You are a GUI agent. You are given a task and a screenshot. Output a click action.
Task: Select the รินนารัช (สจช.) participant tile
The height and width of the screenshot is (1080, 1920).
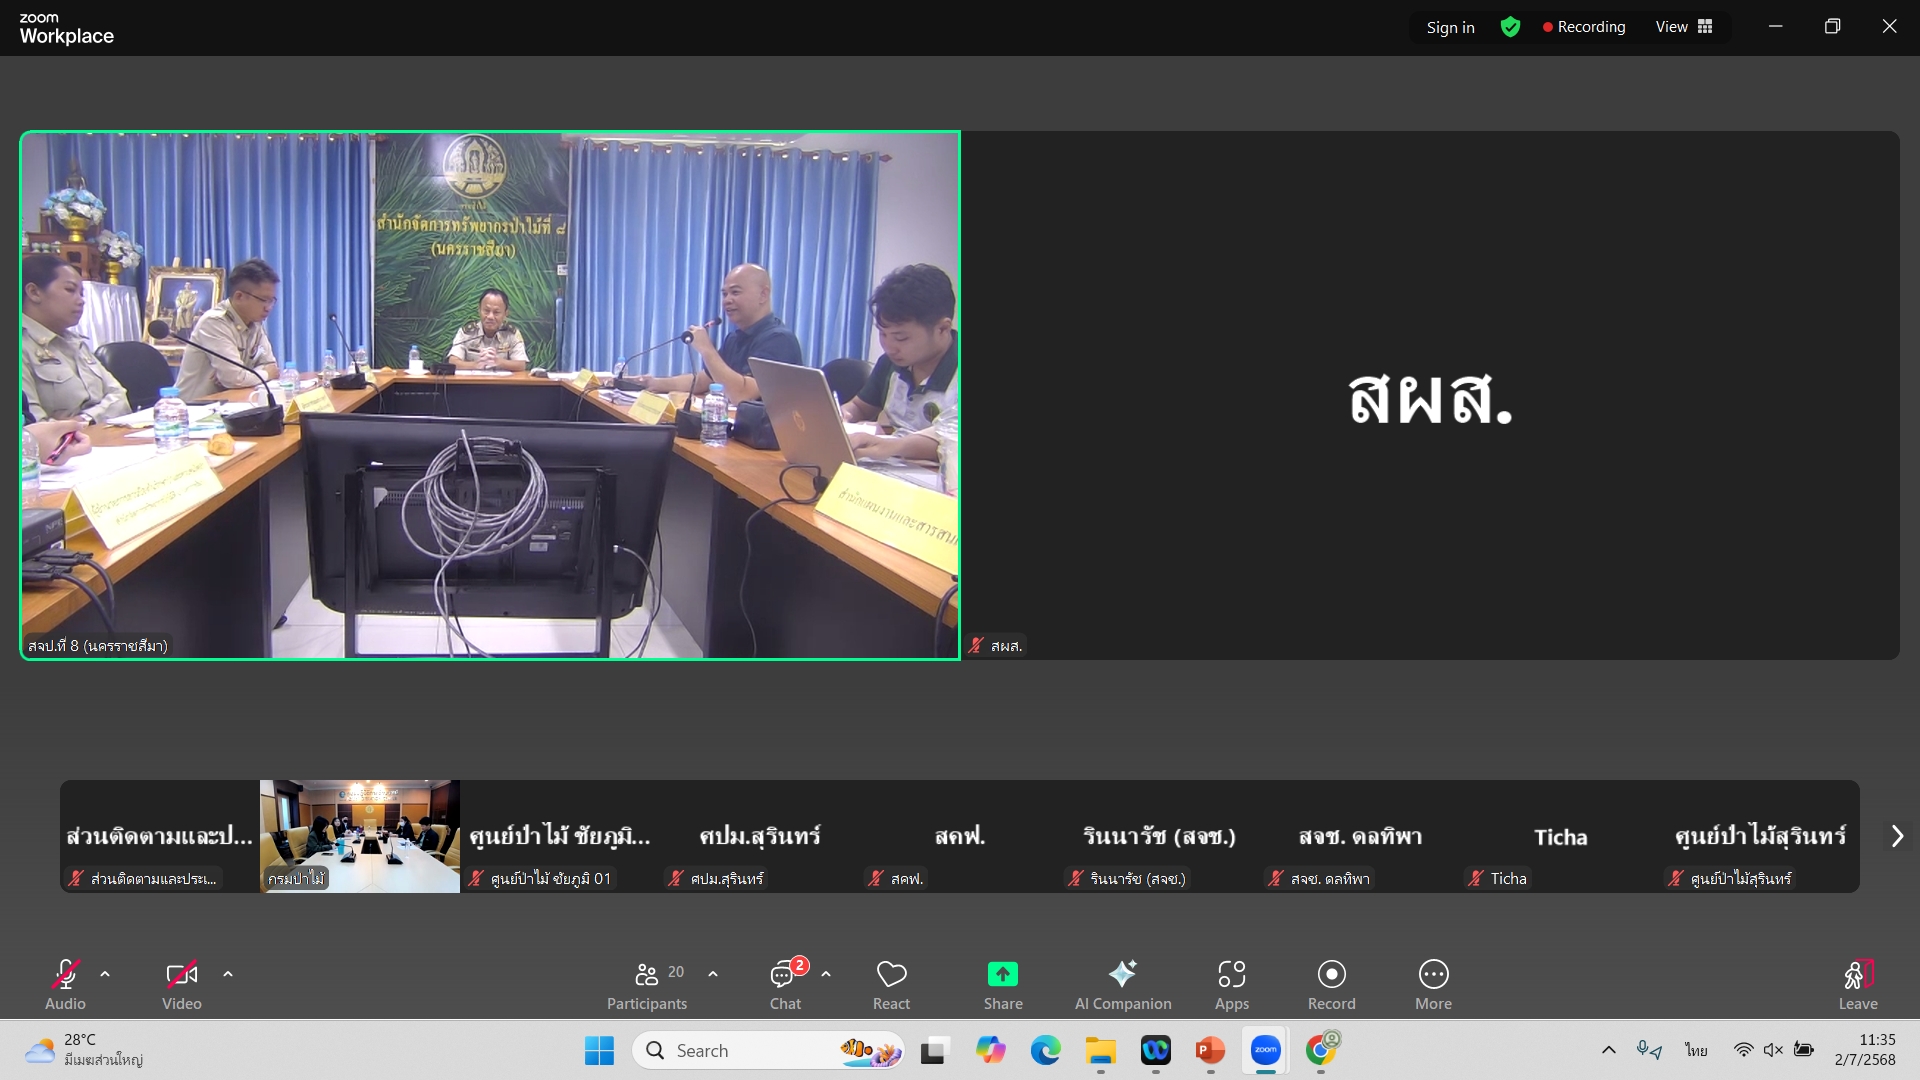[1160, 836]
